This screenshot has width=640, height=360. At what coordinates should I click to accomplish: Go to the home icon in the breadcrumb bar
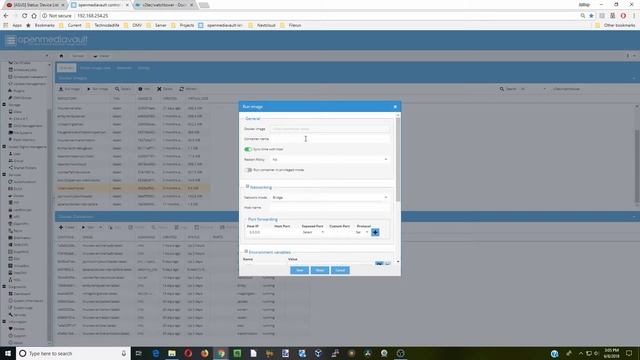pyautogui.click(x=61, y=56)
